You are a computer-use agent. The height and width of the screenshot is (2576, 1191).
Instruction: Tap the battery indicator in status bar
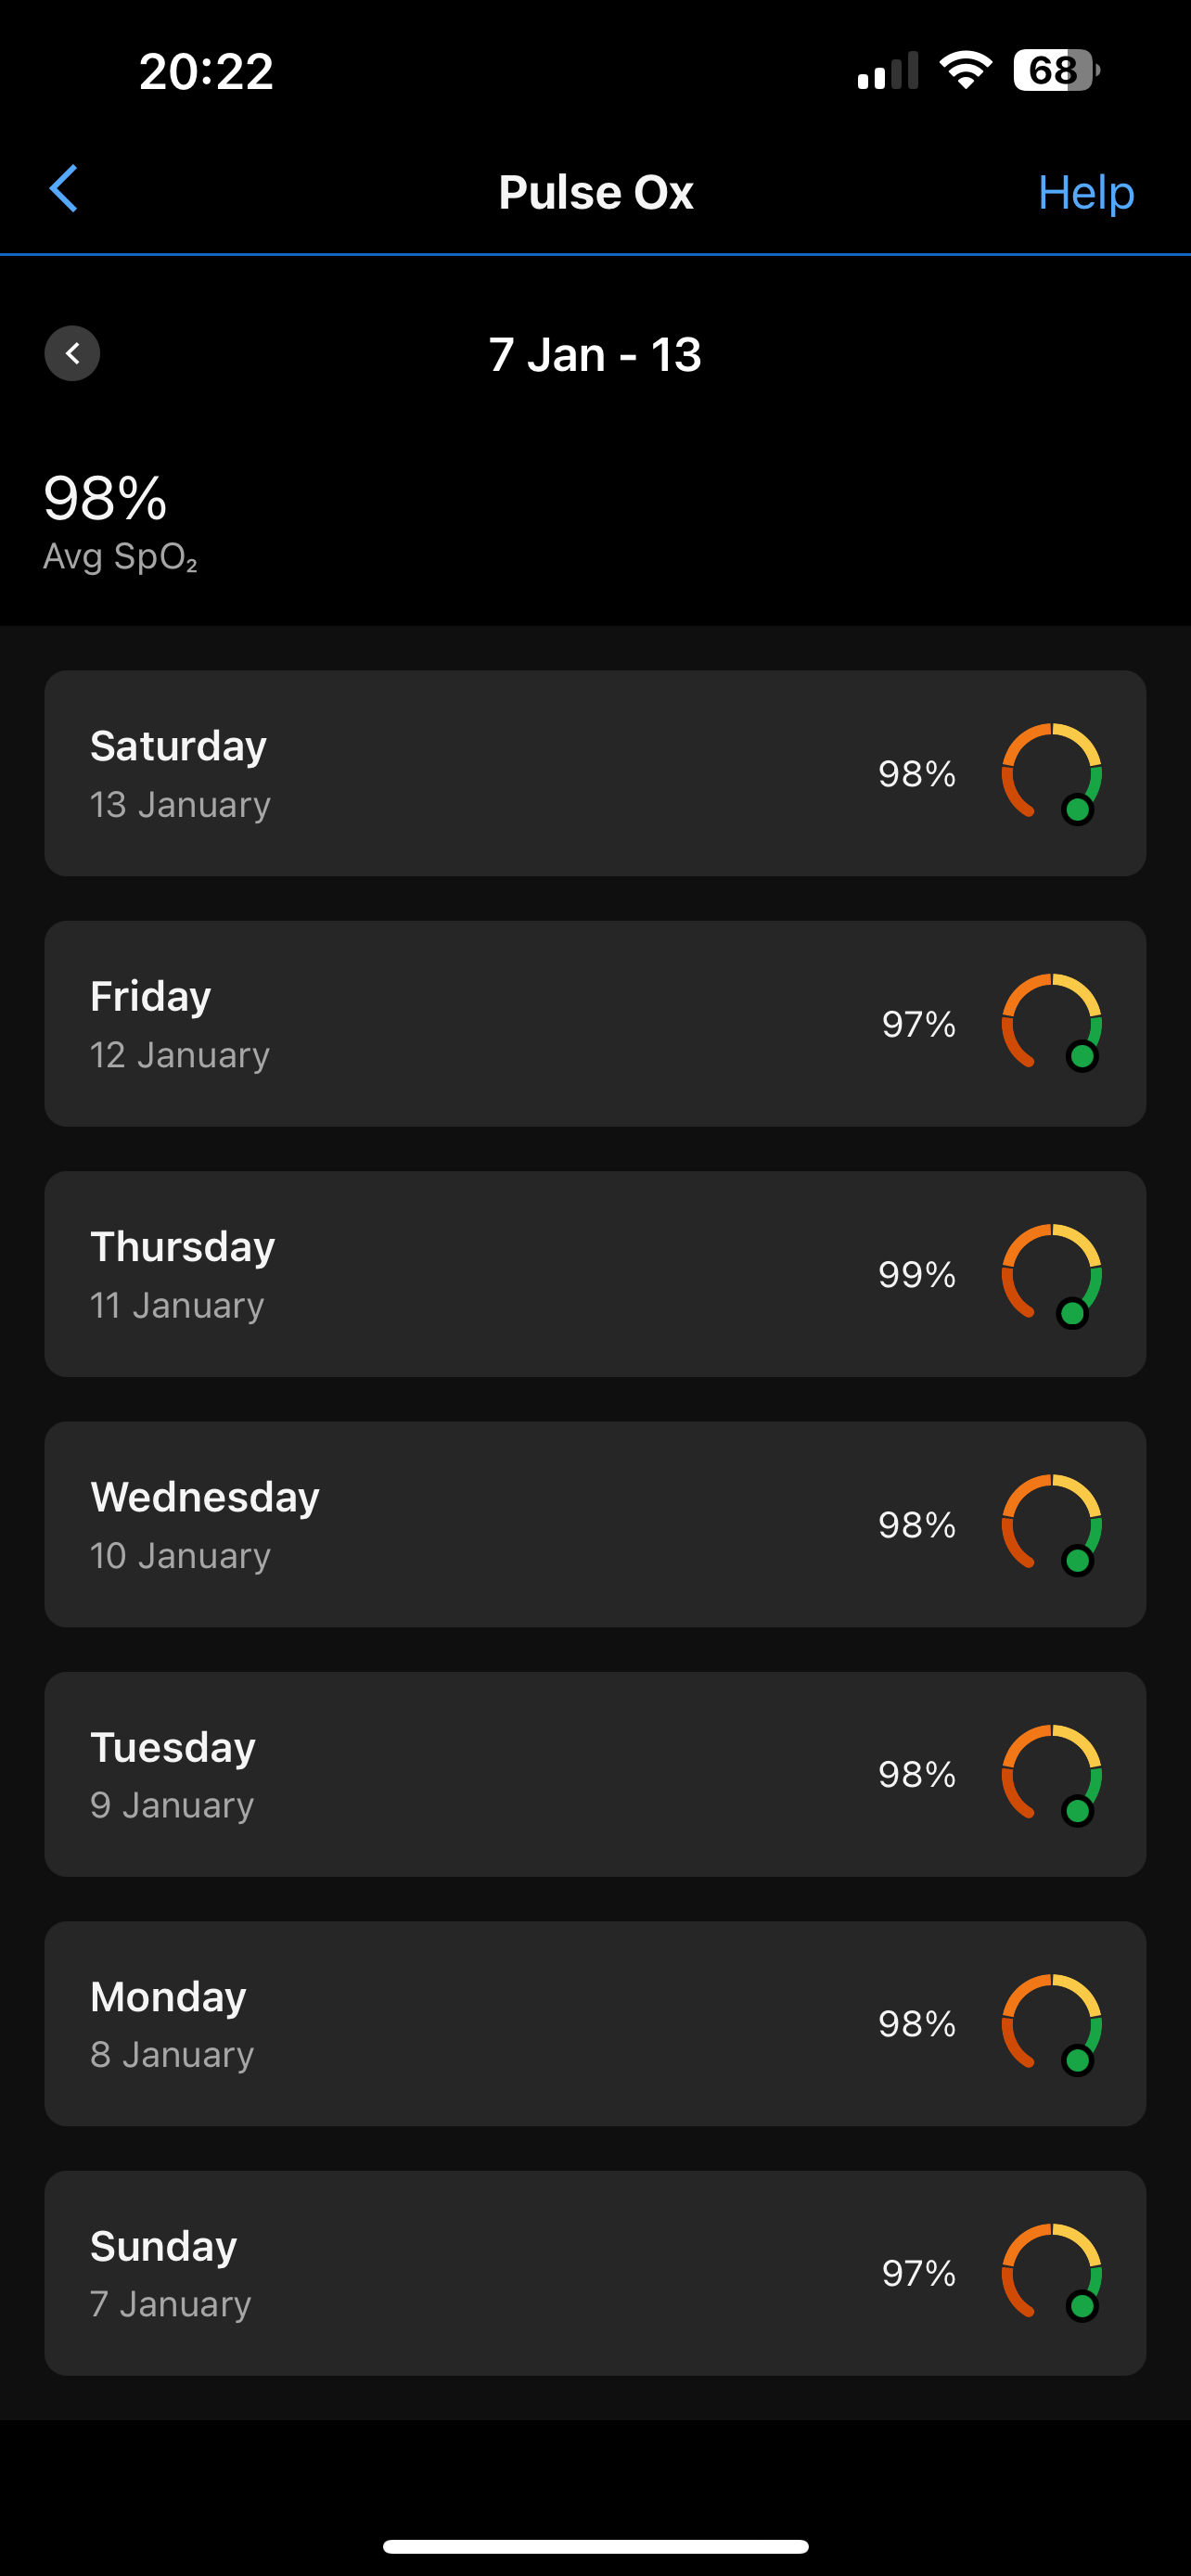1056,70
